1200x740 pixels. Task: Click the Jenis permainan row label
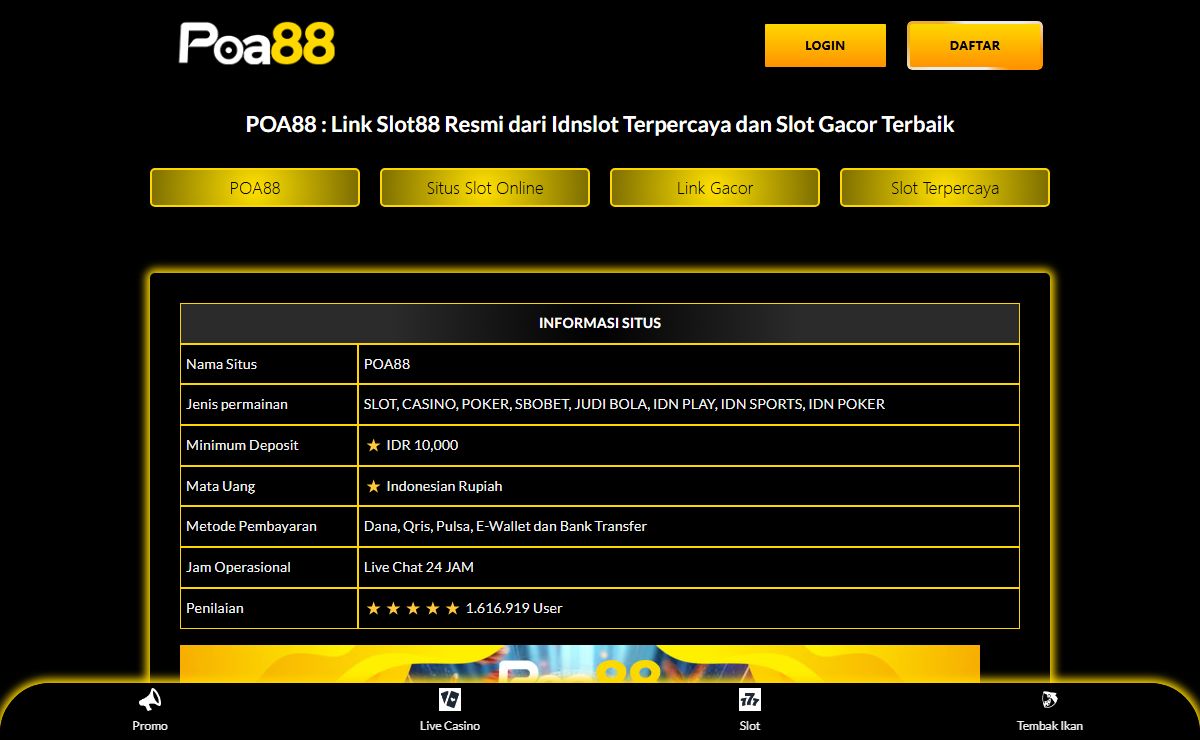click(237, 405)
